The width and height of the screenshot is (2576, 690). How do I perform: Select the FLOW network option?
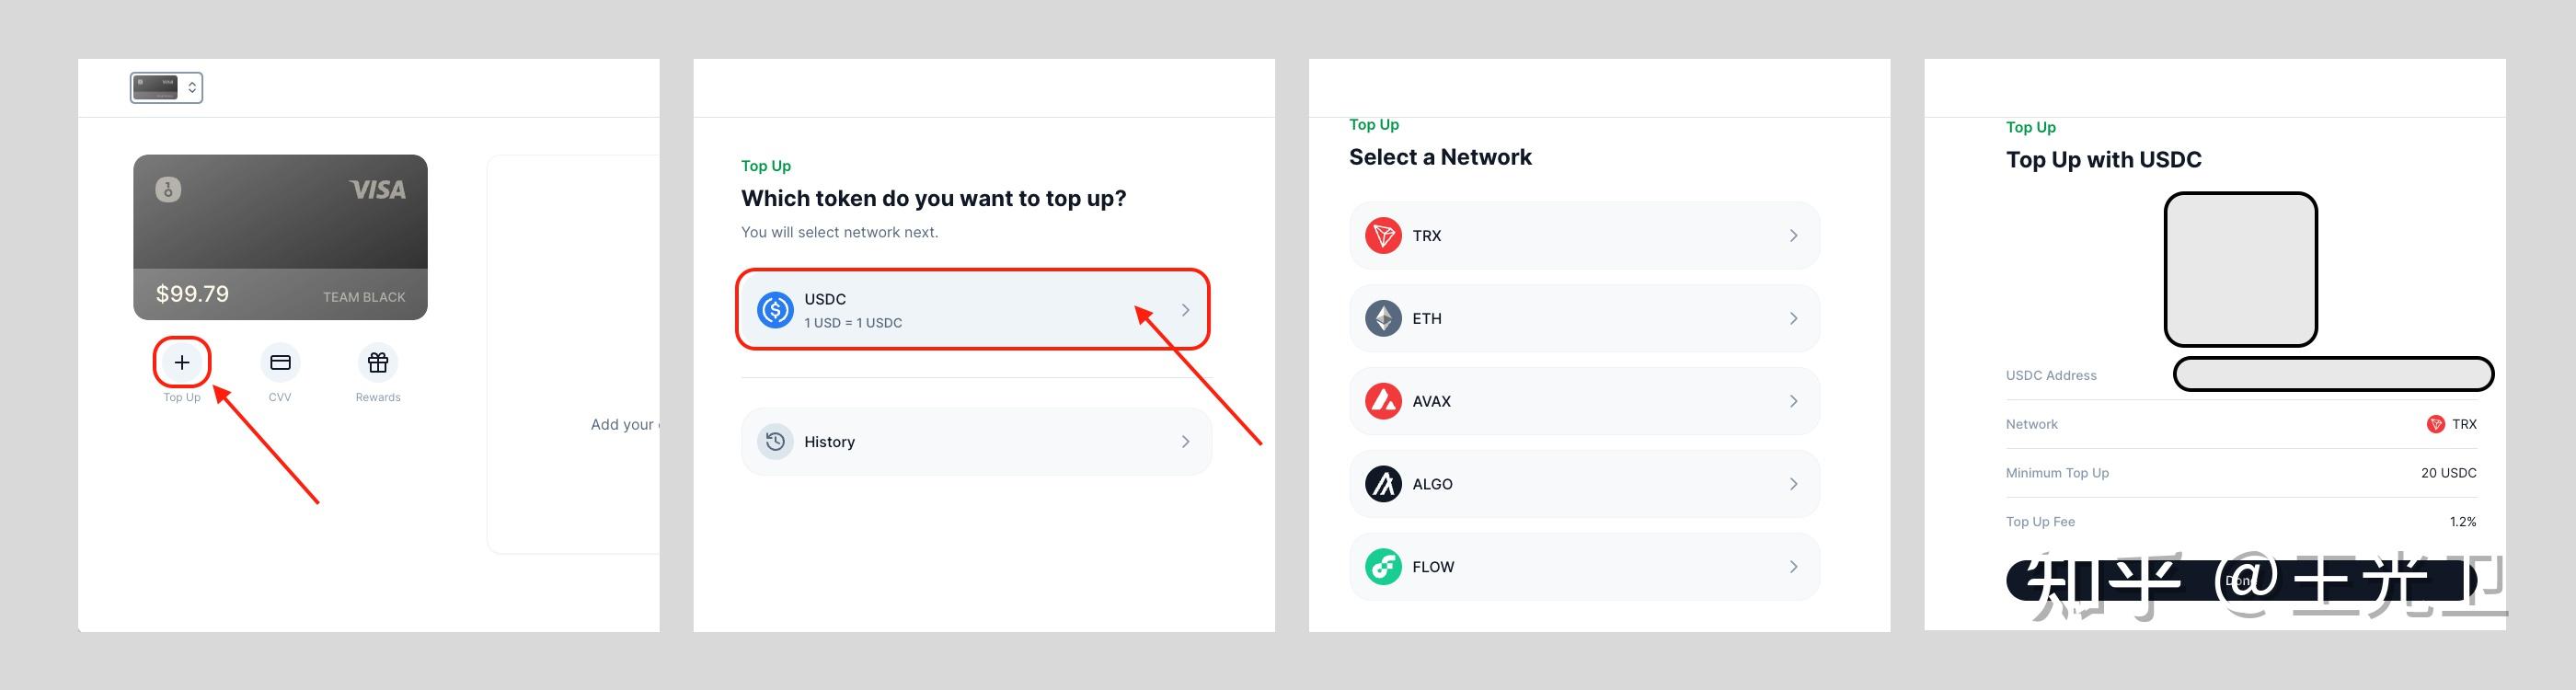pyautogui.click(x=1583, y=567)
